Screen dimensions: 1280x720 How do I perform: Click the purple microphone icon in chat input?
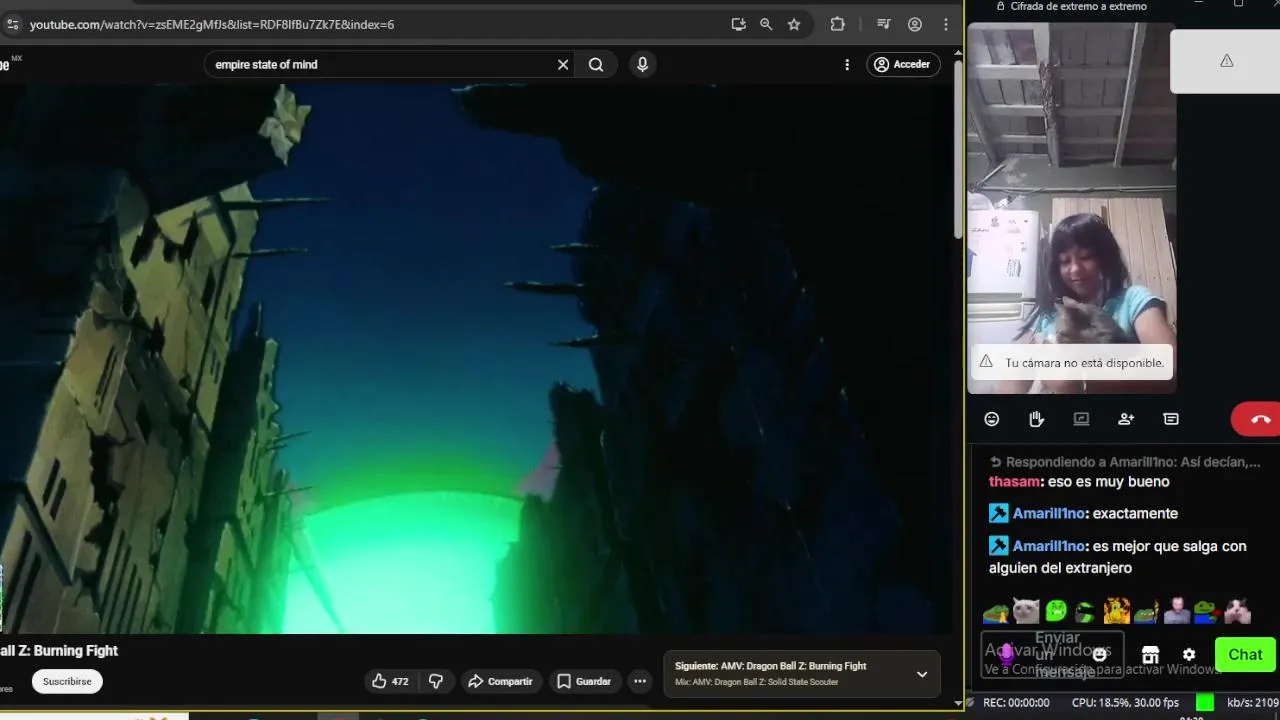[x=1006, y=654]
